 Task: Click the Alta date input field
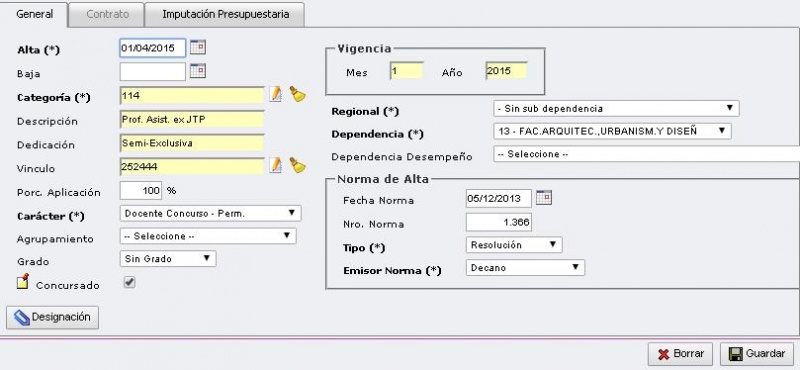coord(153,48)
